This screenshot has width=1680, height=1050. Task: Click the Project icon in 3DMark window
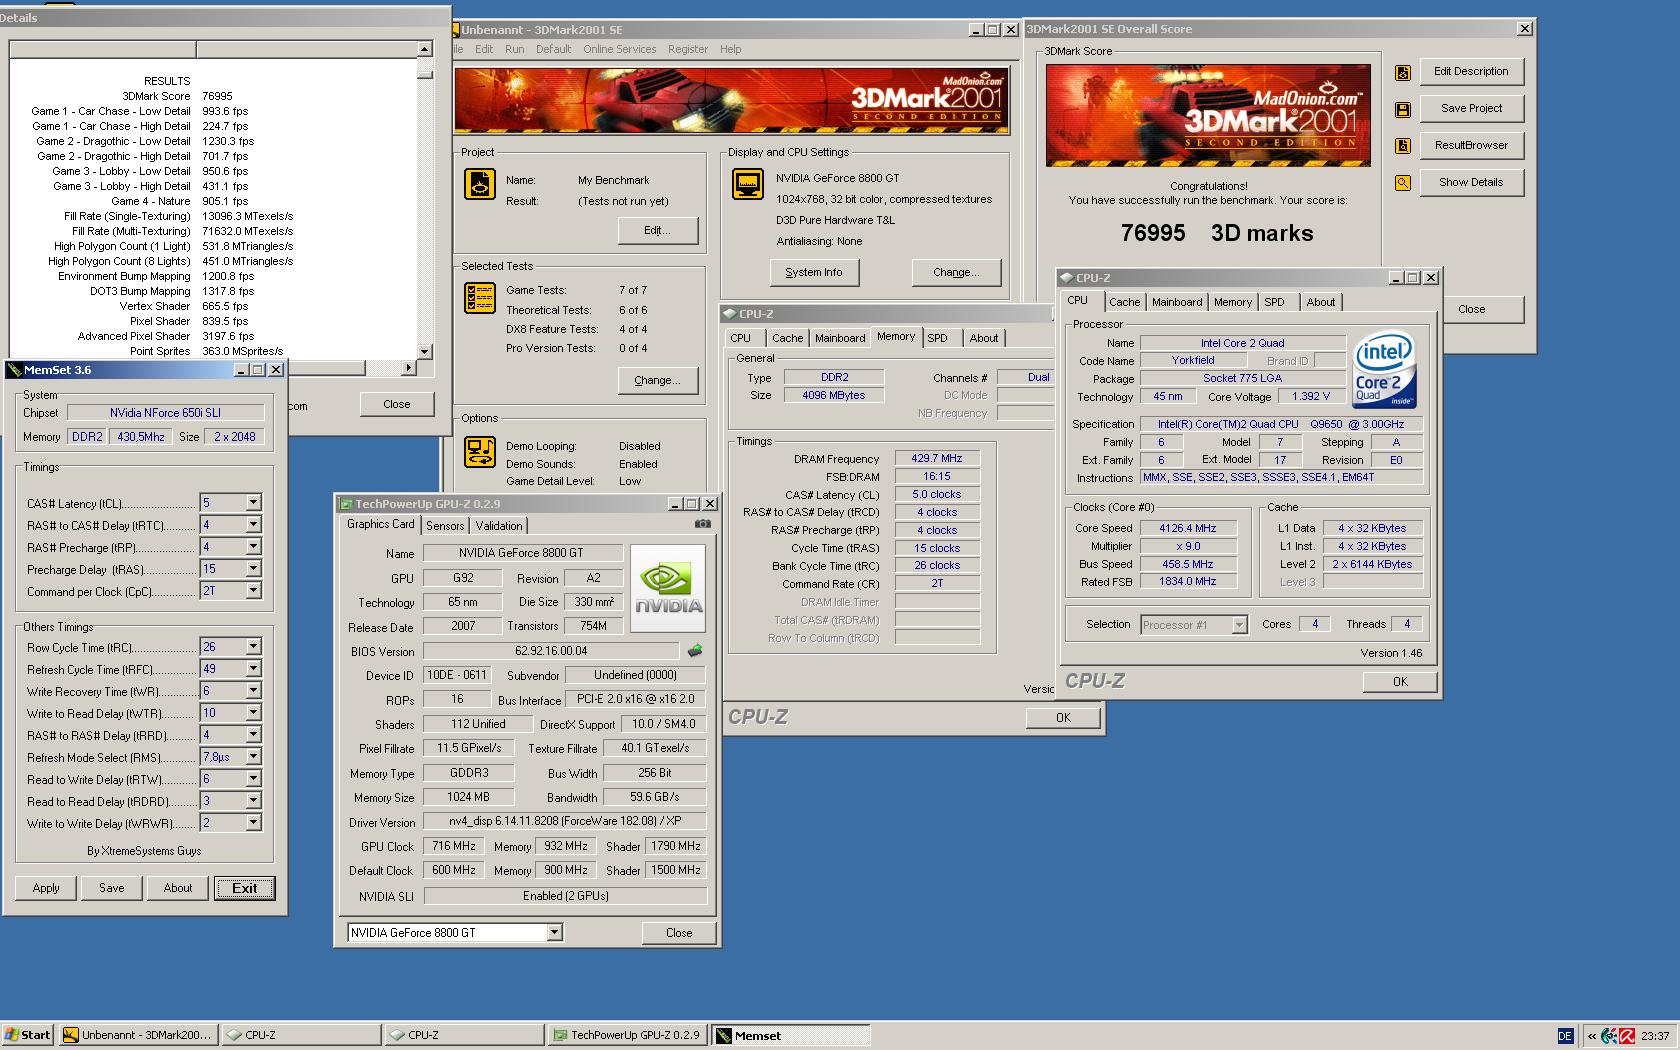click(480, 184)
